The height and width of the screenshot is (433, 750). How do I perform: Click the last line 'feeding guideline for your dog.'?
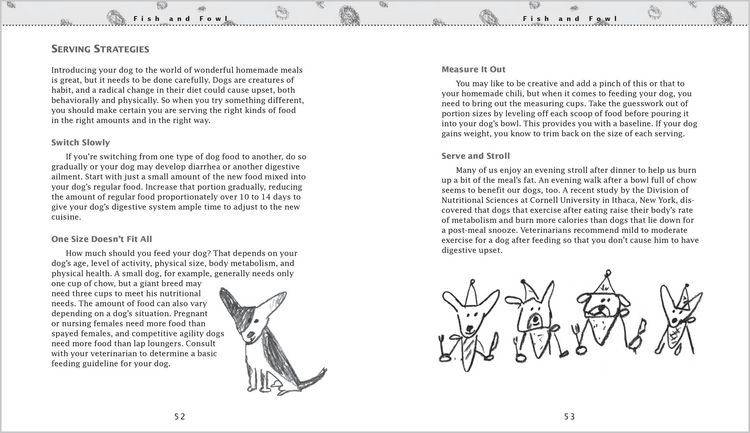[111, 364]
